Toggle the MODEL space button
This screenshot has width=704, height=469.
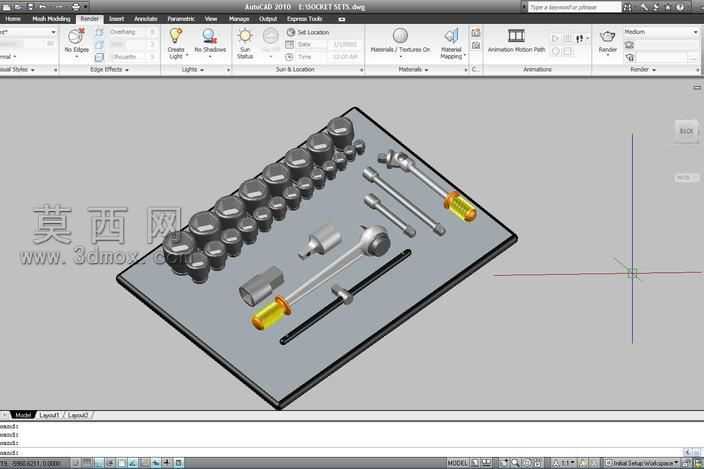(458, 463)
